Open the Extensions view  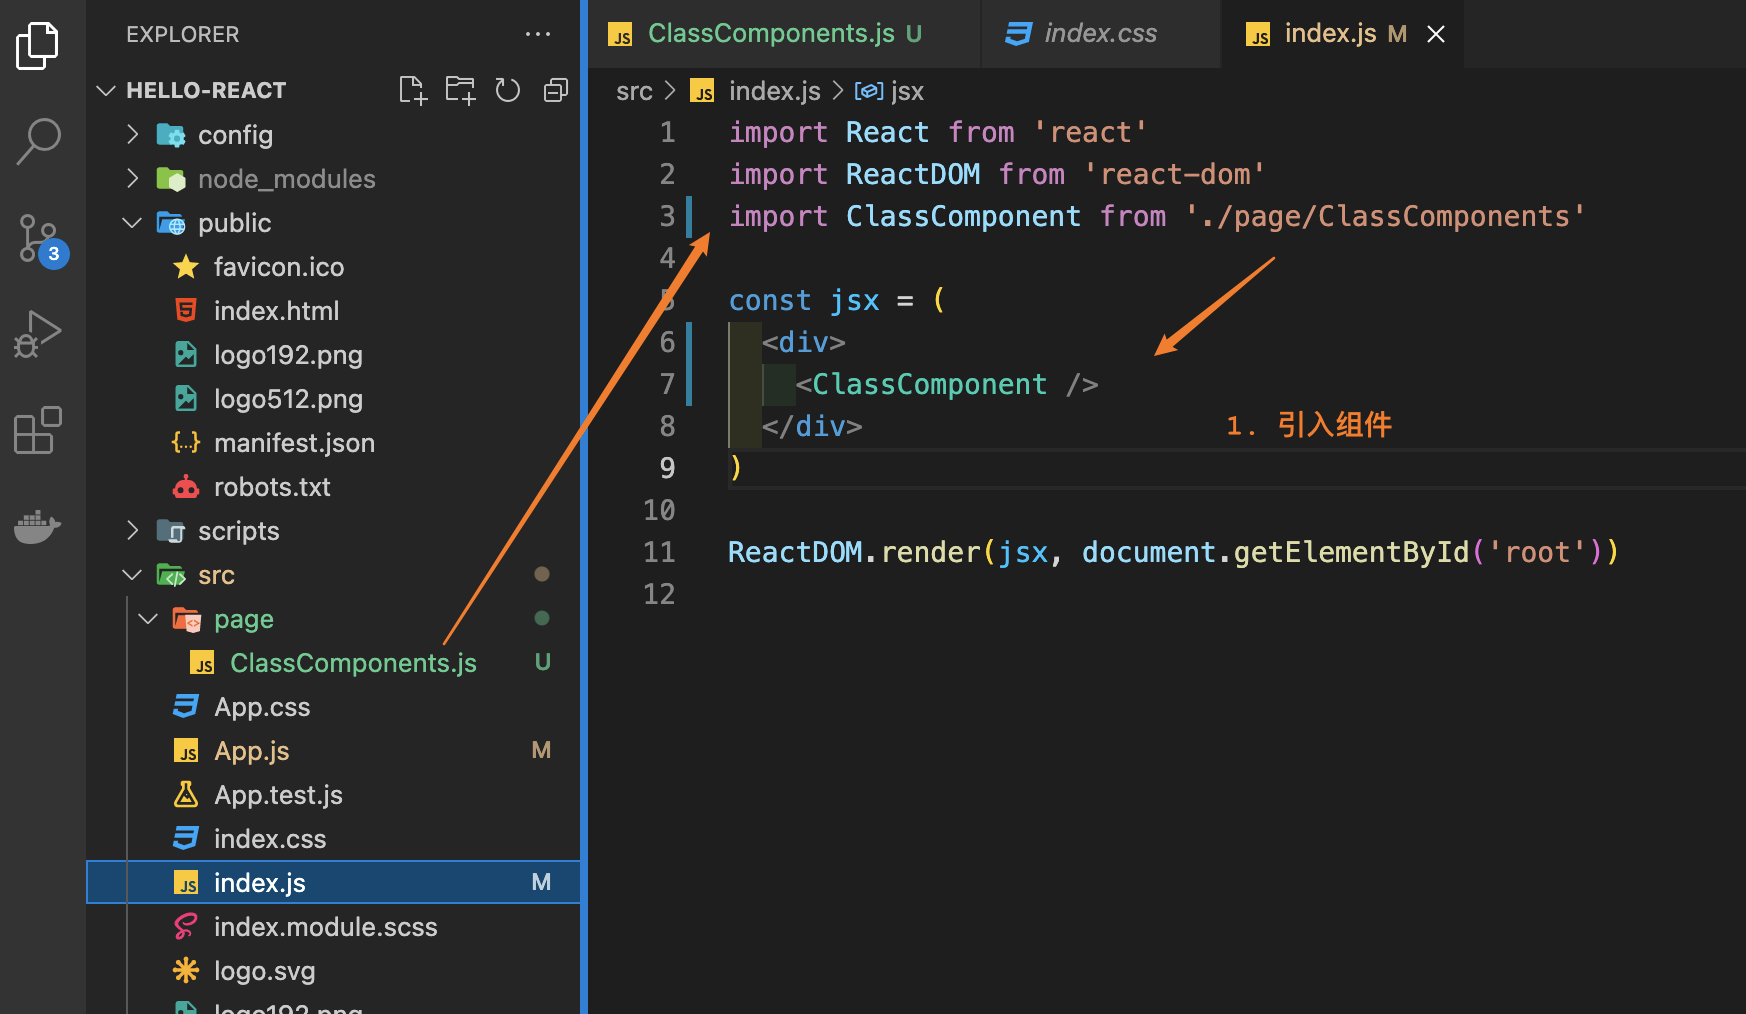pos(38,430)
